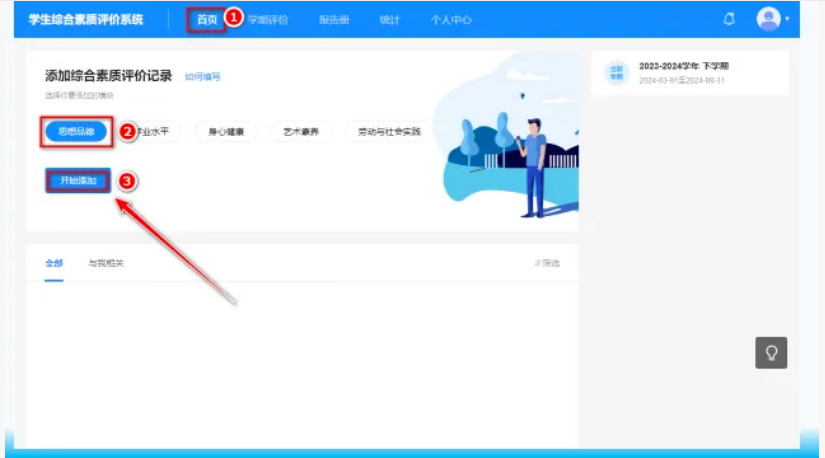Open the 筛选 filter option
Viewport: 825px width, 458px height.
546,263
